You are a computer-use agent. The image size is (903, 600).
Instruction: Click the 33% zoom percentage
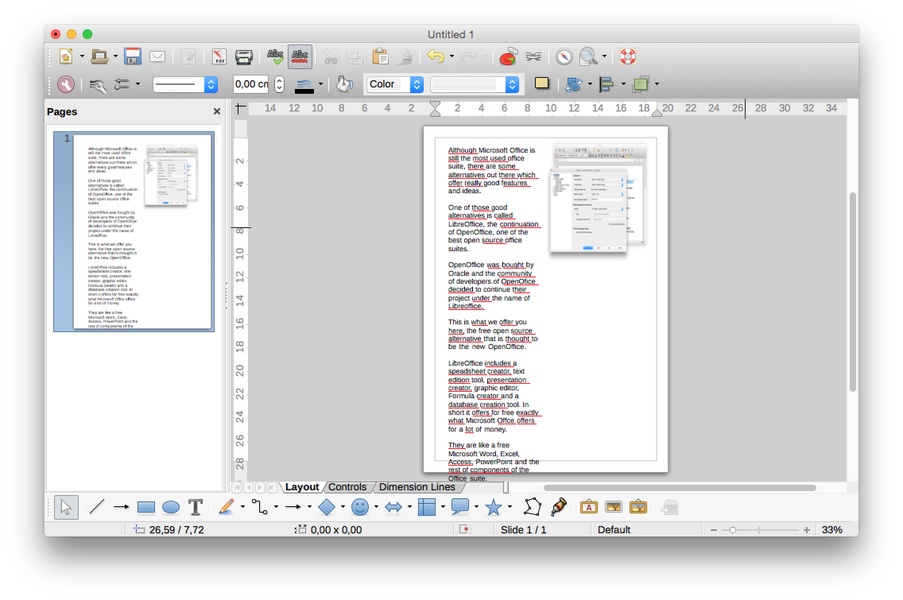832,530
